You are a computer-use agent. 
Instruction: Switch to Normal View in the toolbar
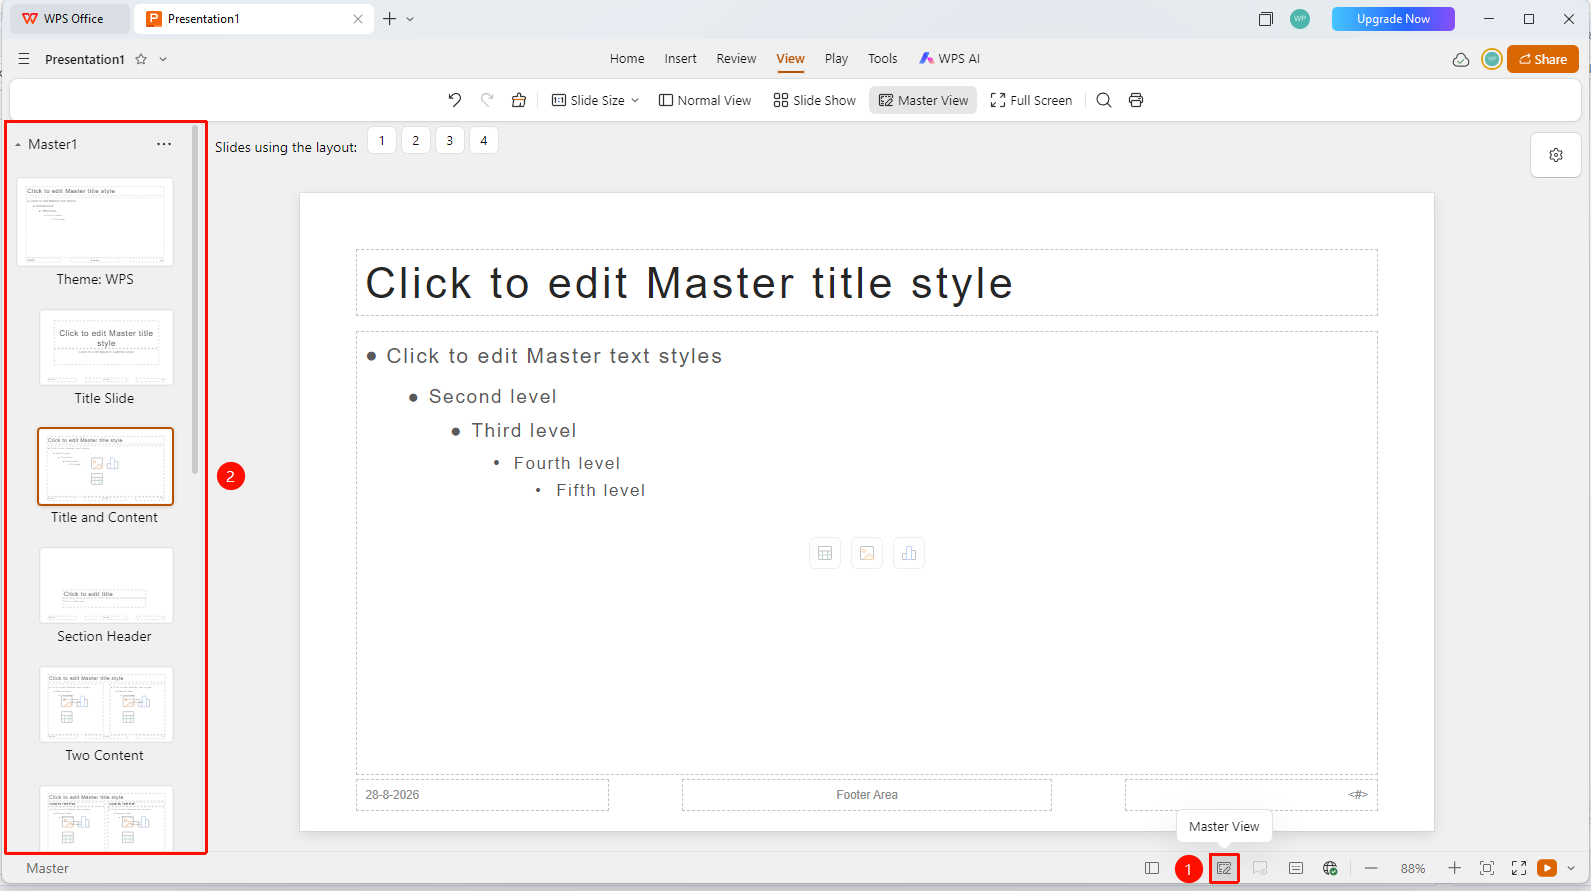705,100
